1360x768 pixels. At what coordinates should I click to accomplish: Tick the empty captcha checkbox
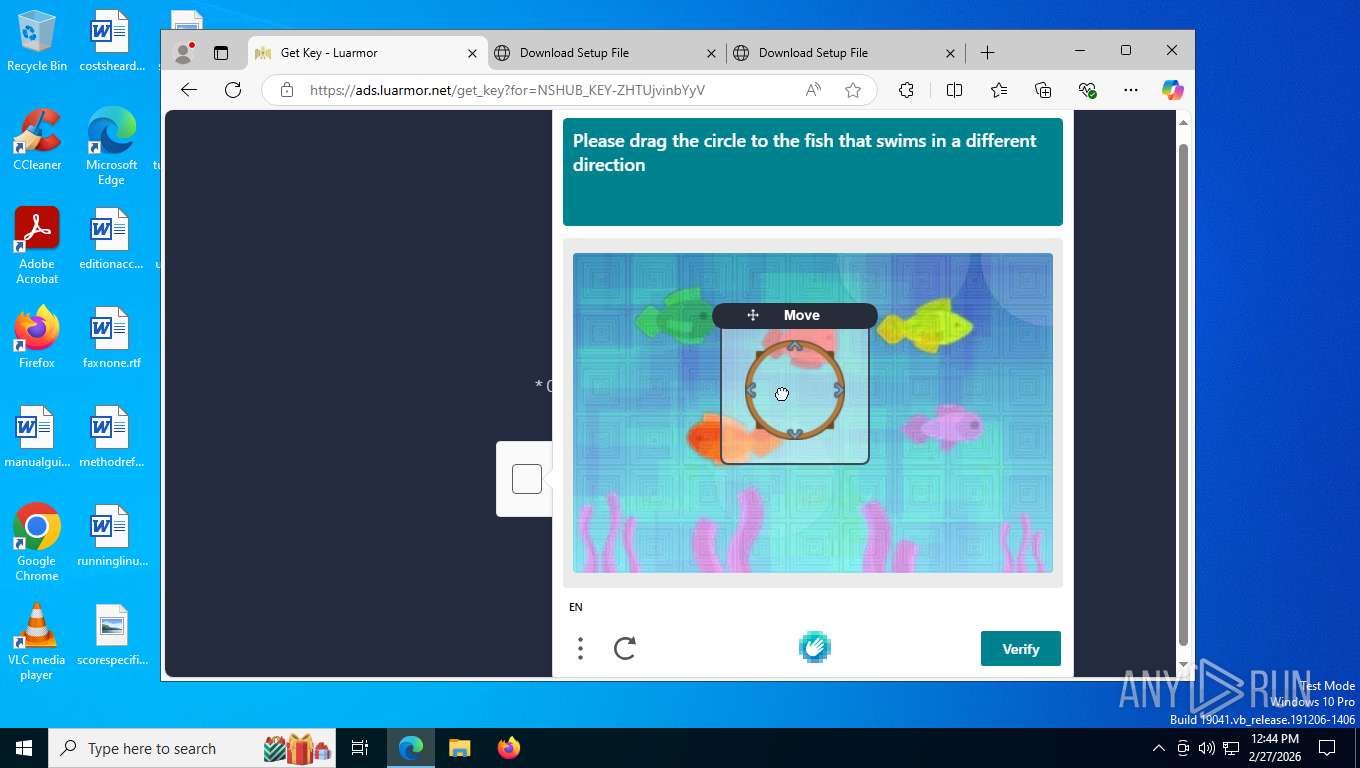coord(527,479)
